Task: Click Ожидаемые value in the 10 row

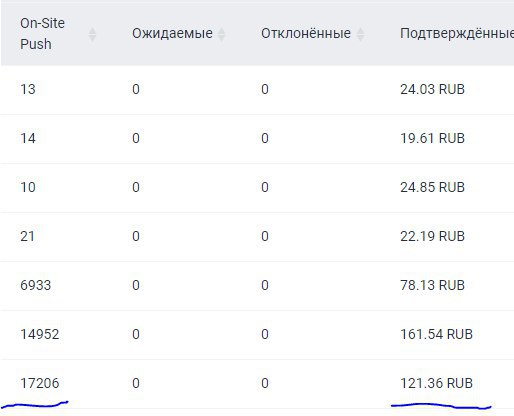Action: click(136, 187)
